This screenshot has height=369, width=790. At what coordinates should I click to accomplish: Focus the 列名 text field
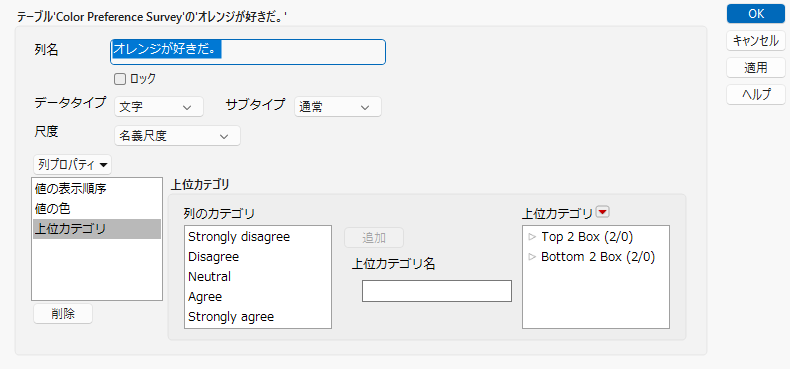[x=248, y=52]
